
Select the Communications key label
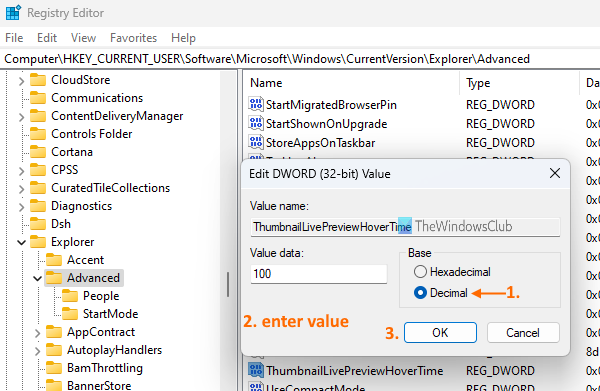[x=97, y=98]
